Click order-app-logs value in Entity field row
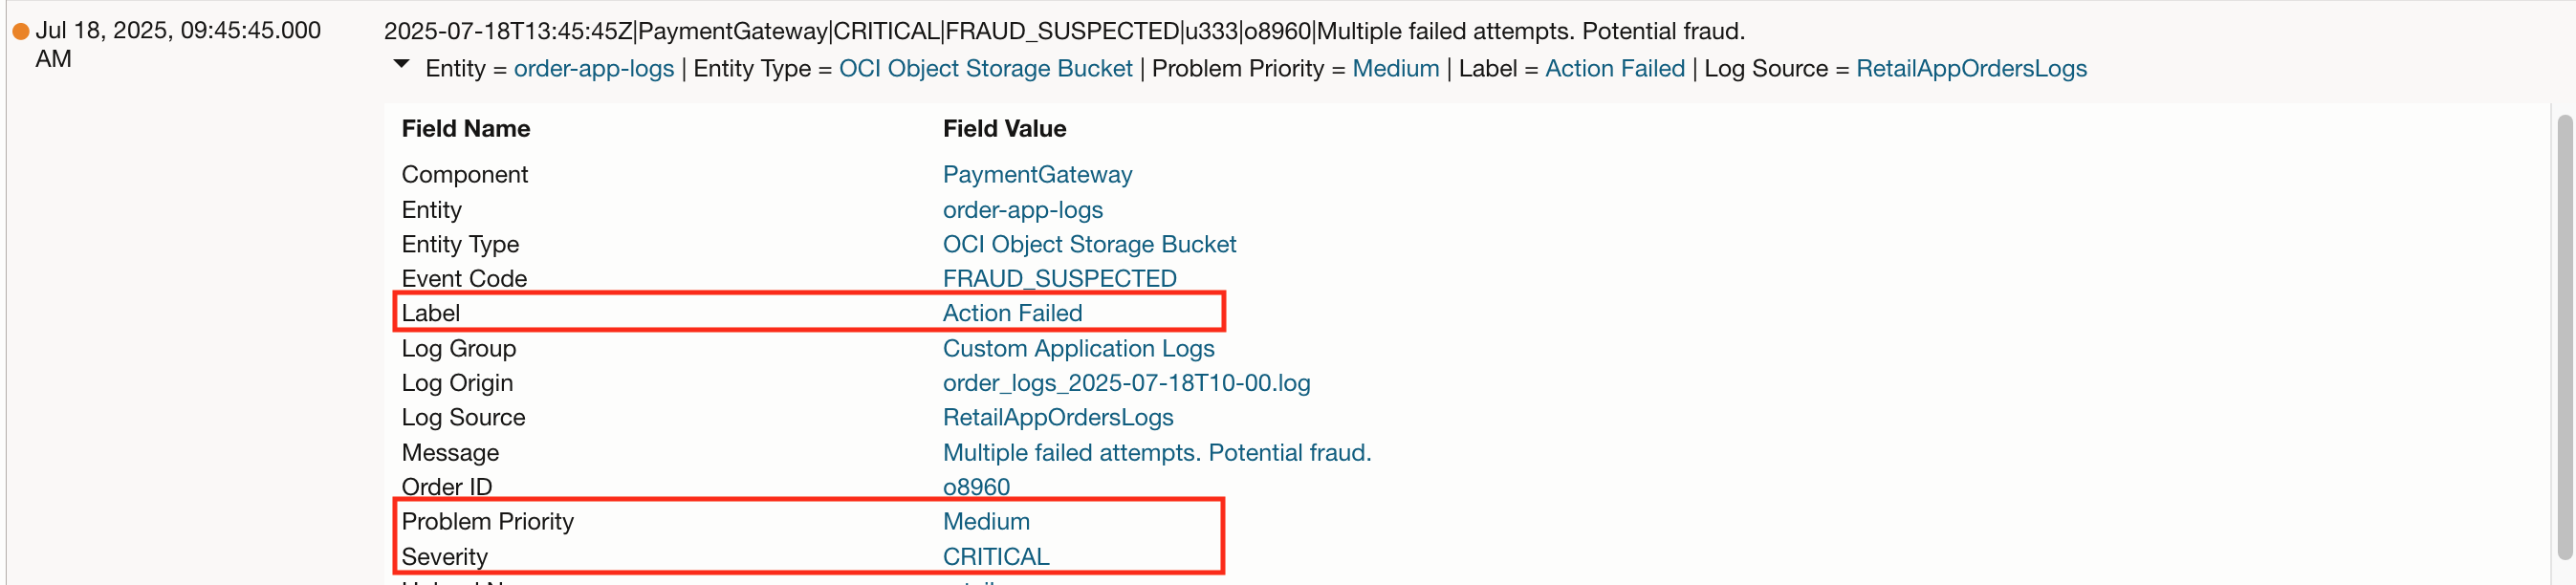Screen dimensions: 2576x585 tap(1022, 210)
